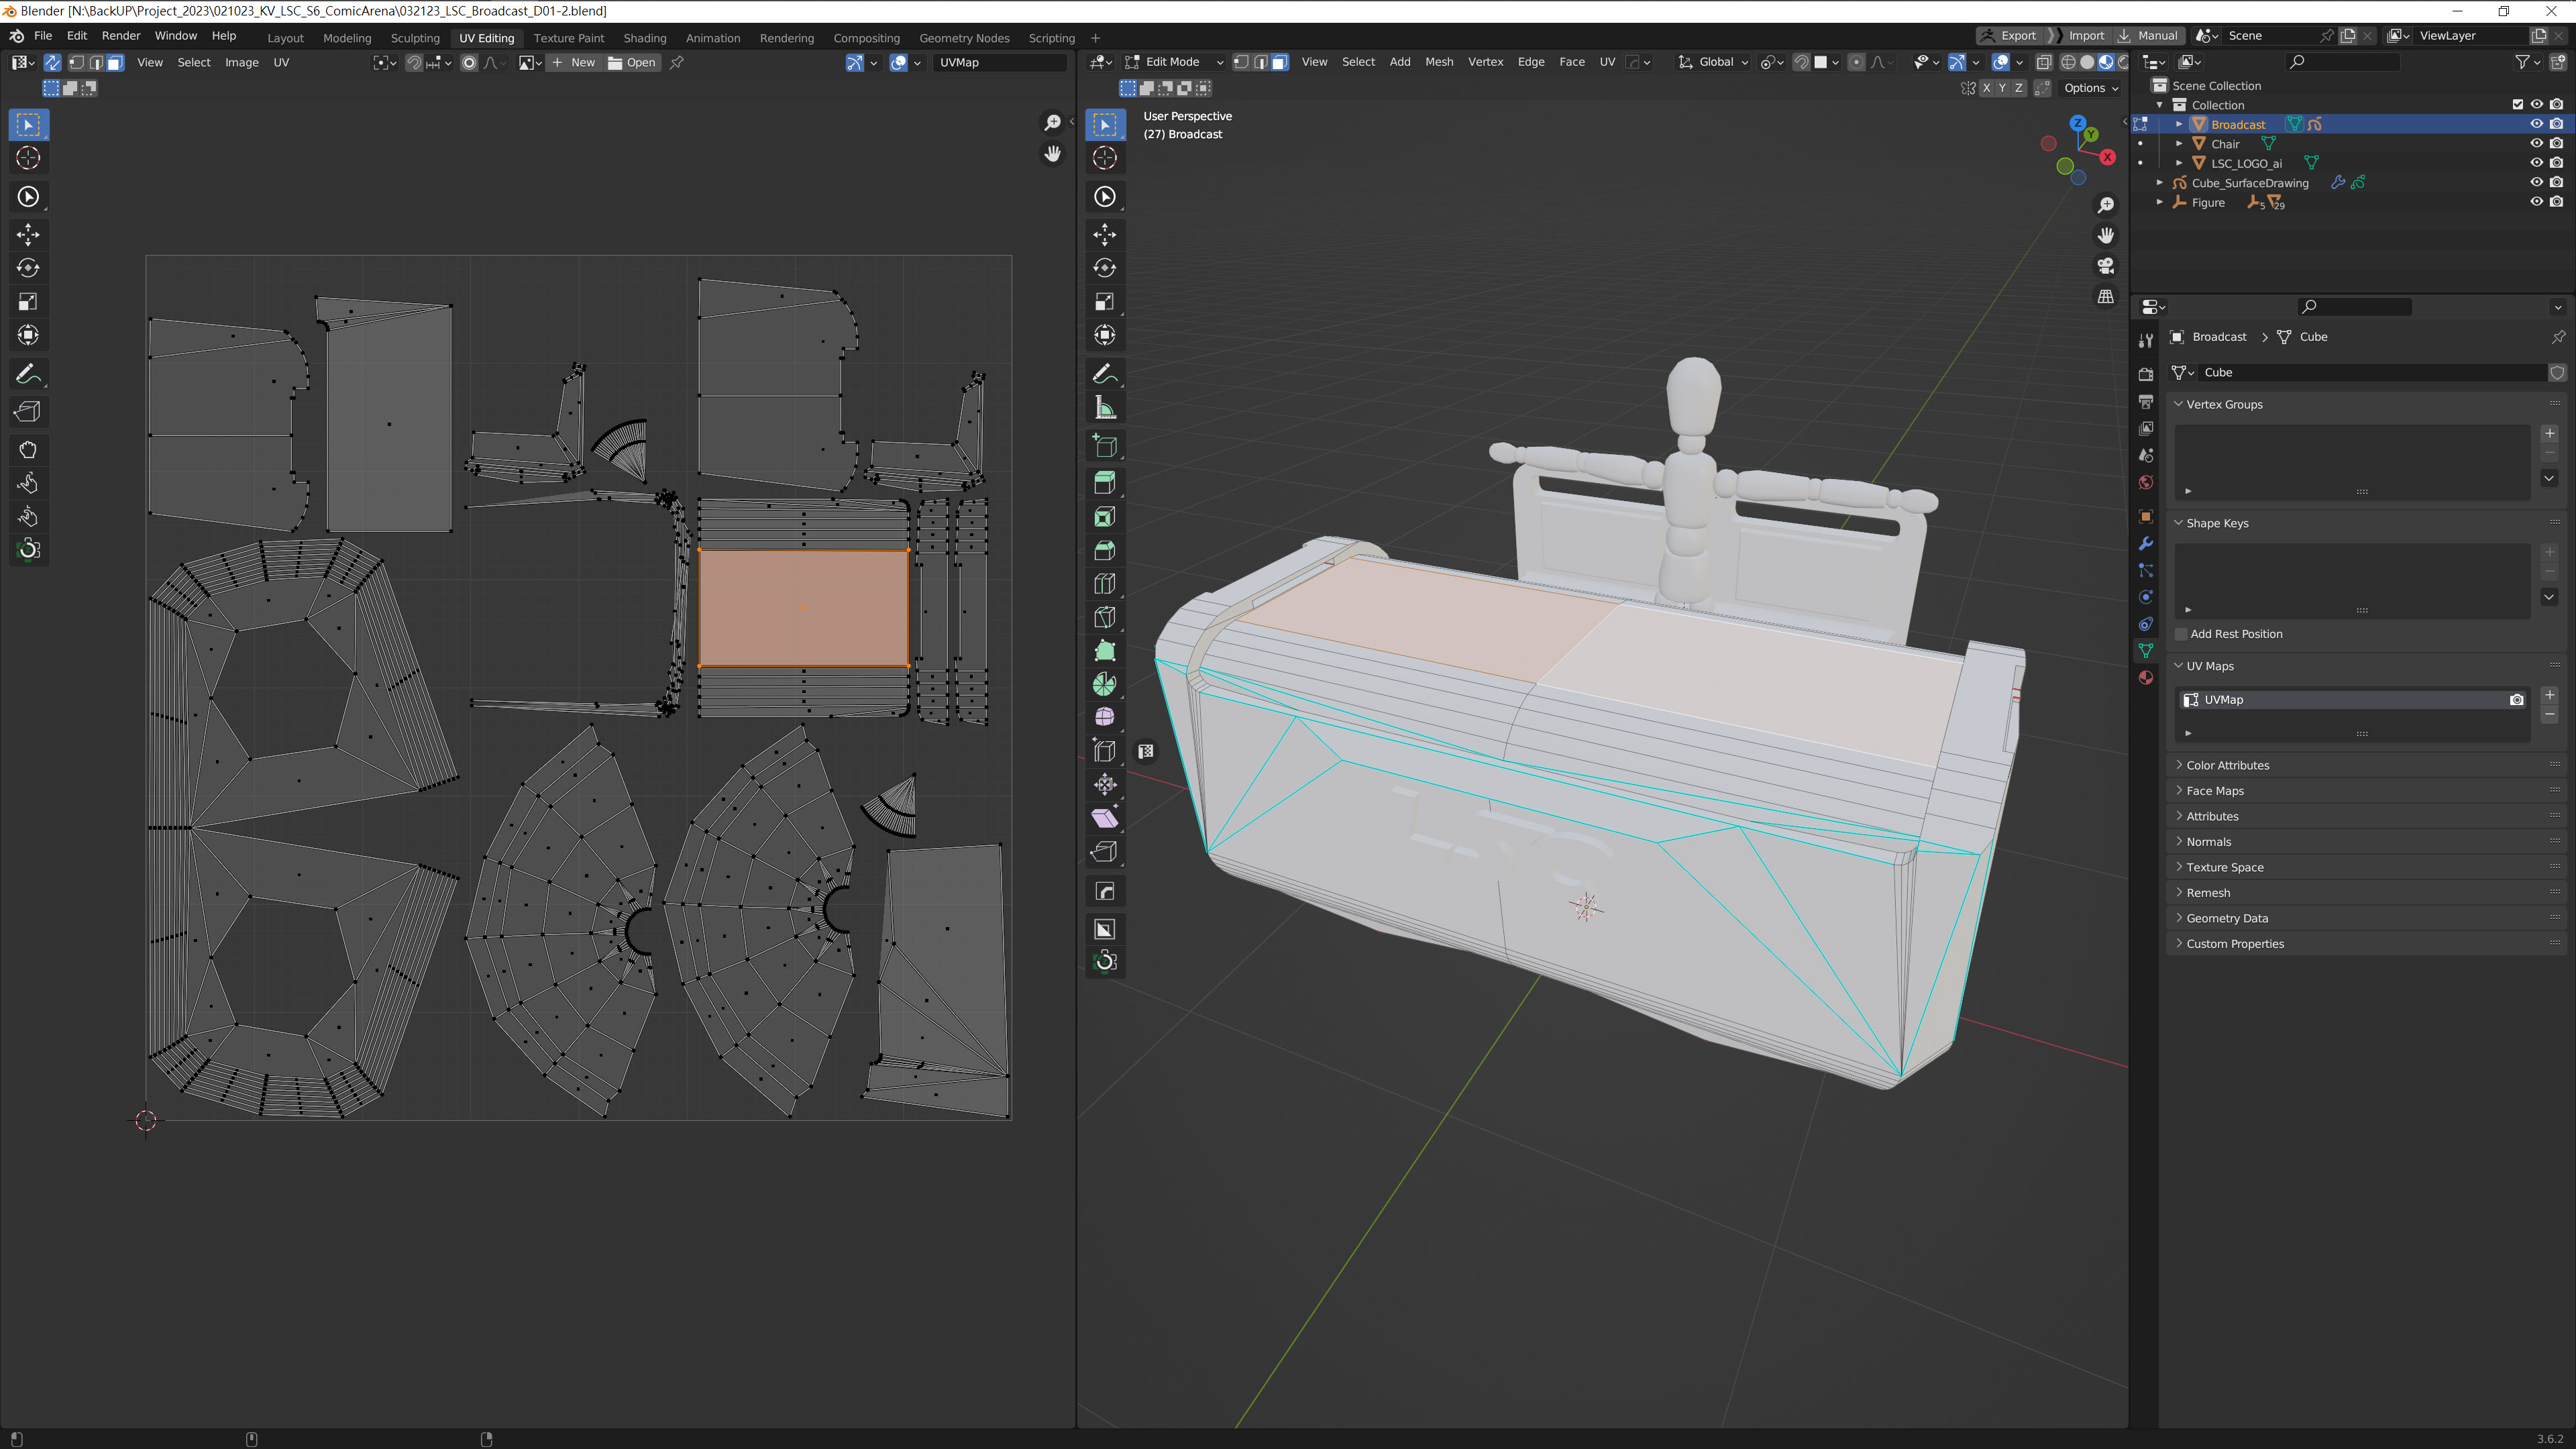Toggle camera view icon in viewport
This screenshot has width=2576, height=1449.
pyautogui.click(x=2106, y=266)
